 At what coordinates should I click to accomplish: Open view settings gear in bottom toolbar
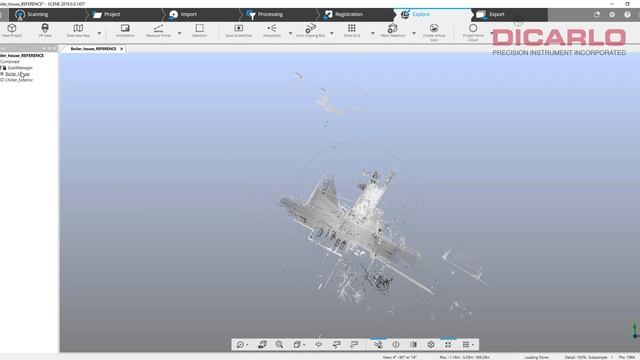[x=431, y=344]
